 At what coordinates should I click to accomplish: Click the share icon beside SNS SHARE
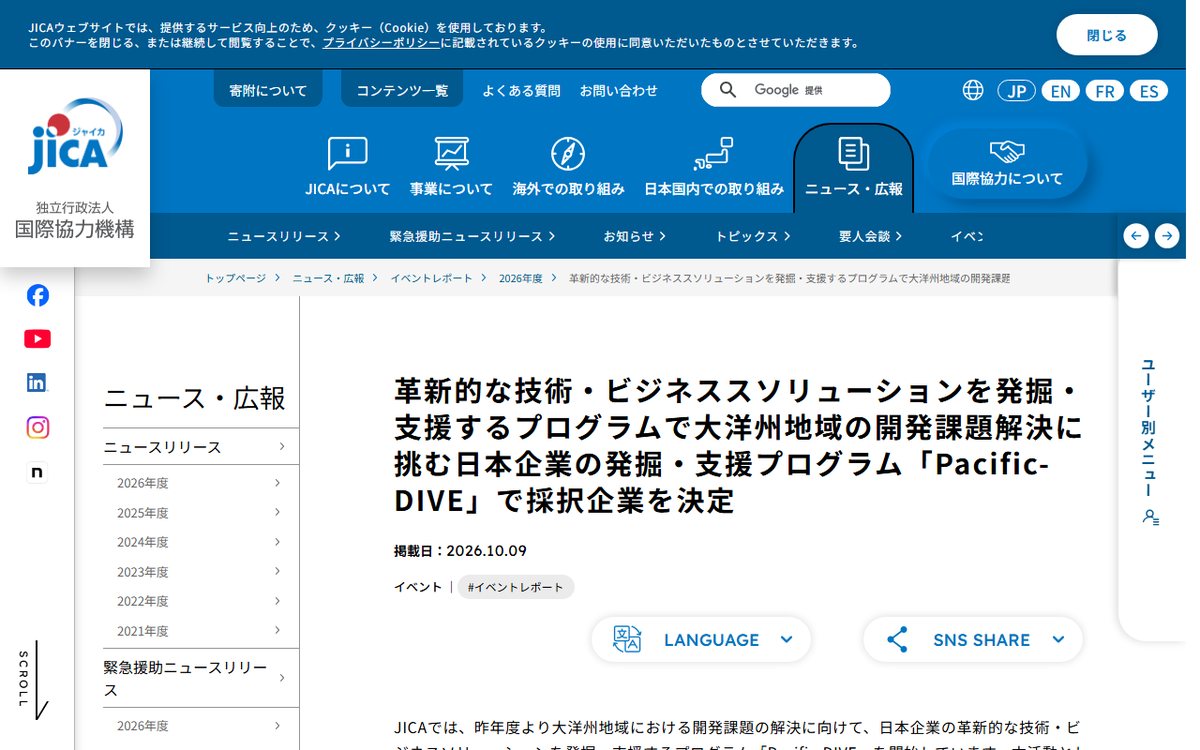pyautogui.click(x=897, y=640)
